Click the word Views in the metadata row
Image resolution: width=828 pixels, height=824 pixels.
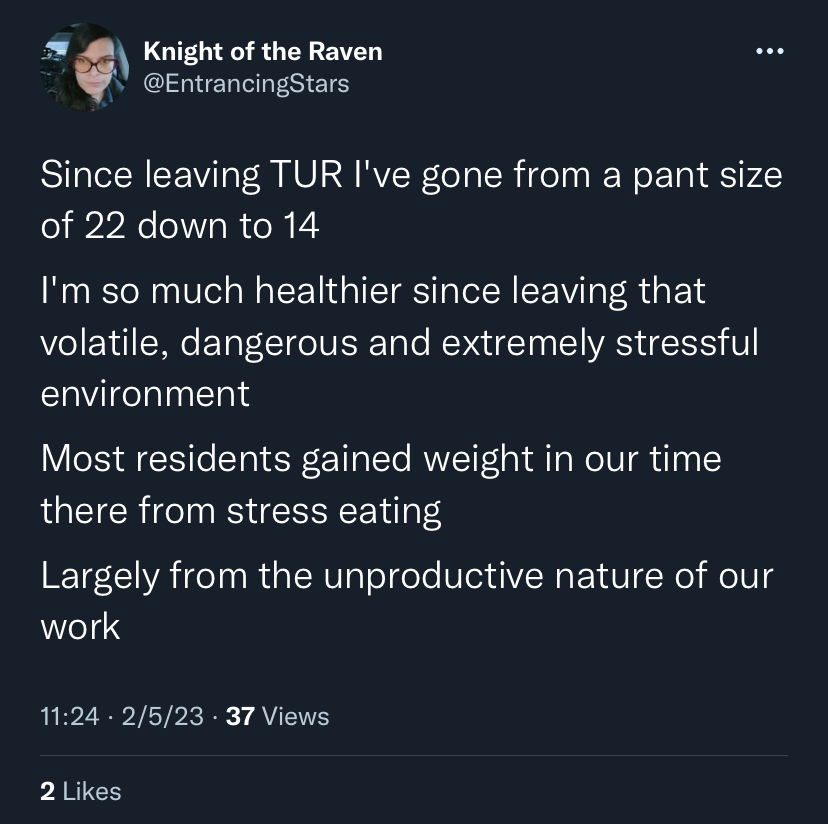[x=295, y=716]
